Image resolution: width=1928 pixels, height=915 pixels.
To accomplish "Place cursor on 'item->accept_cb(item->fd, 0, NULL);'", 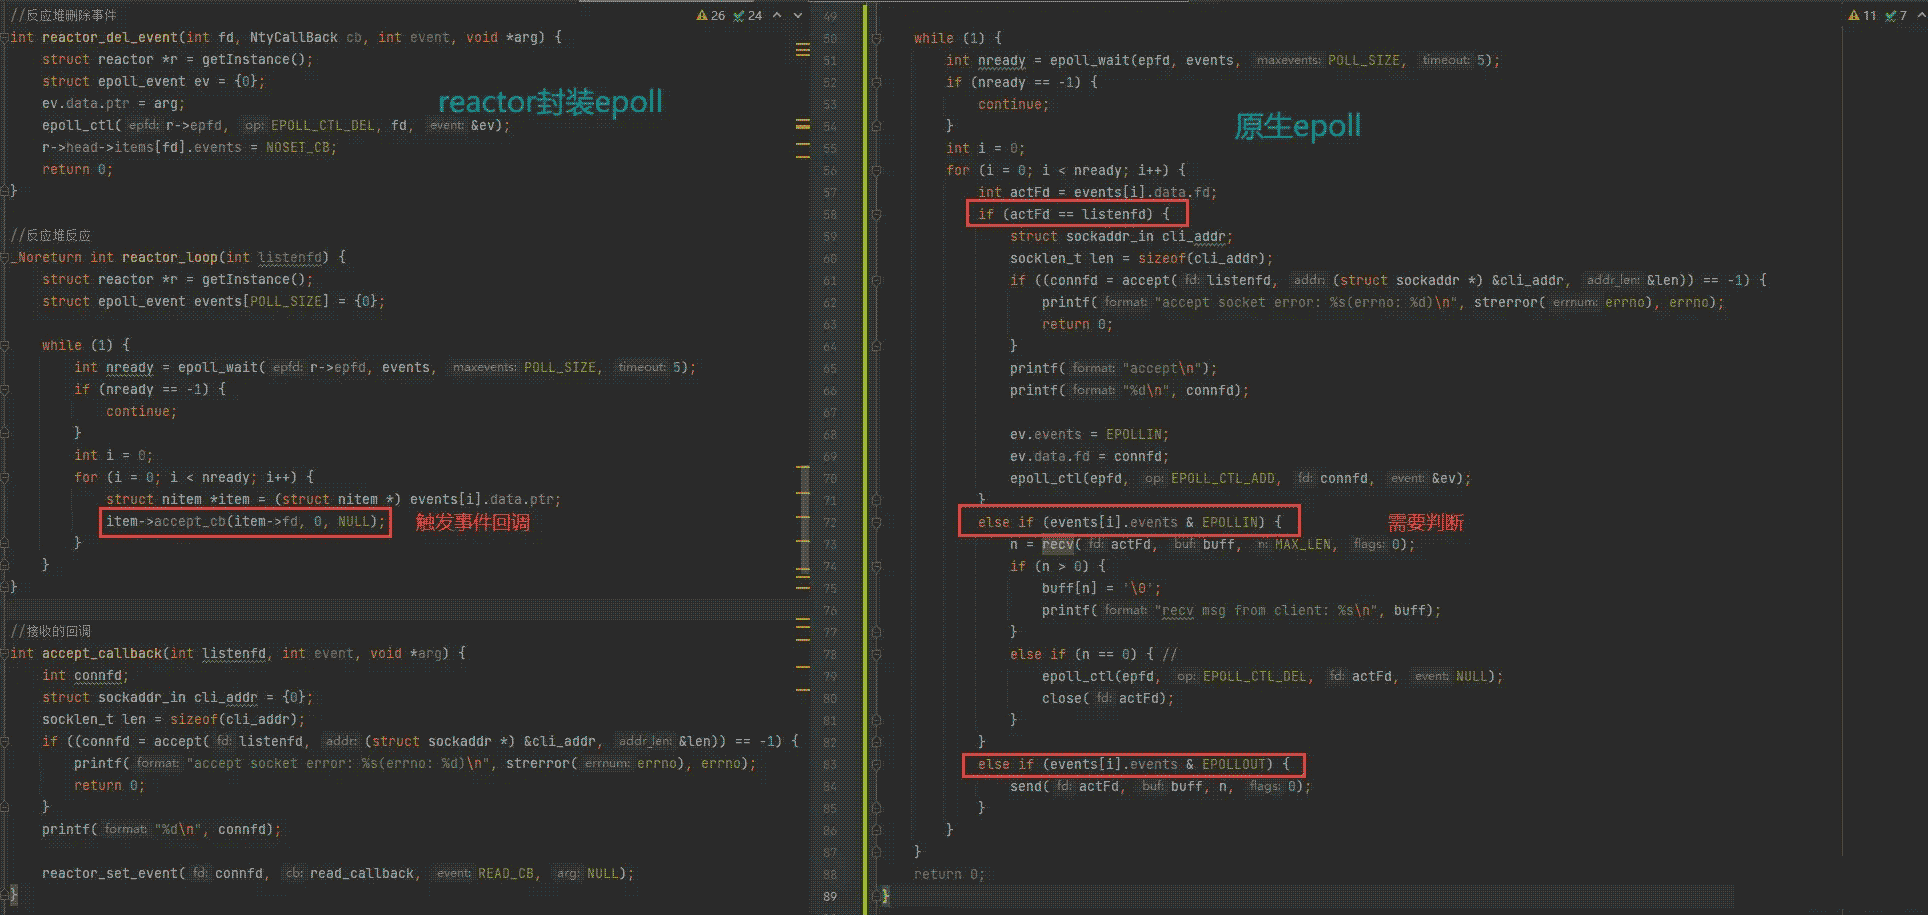I will [245, 521].
